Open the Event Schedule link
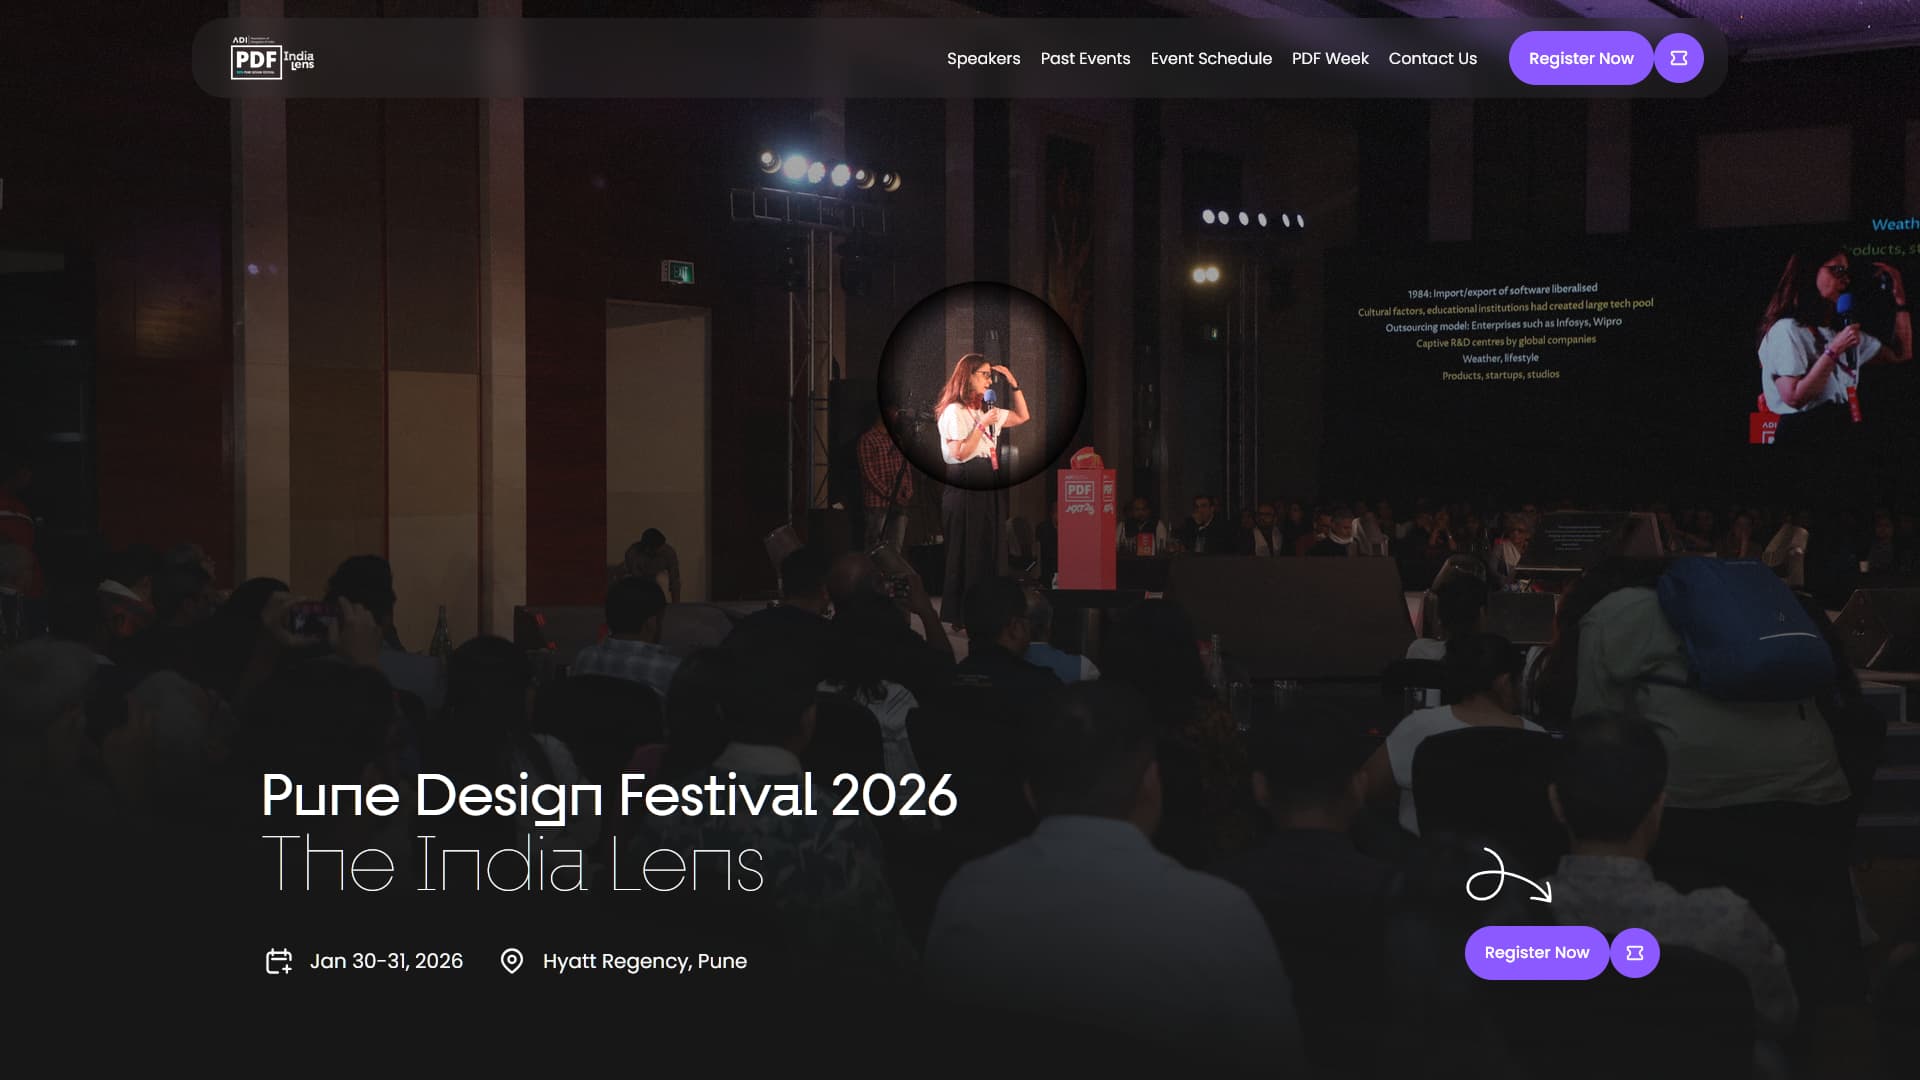 (1211, 58)
